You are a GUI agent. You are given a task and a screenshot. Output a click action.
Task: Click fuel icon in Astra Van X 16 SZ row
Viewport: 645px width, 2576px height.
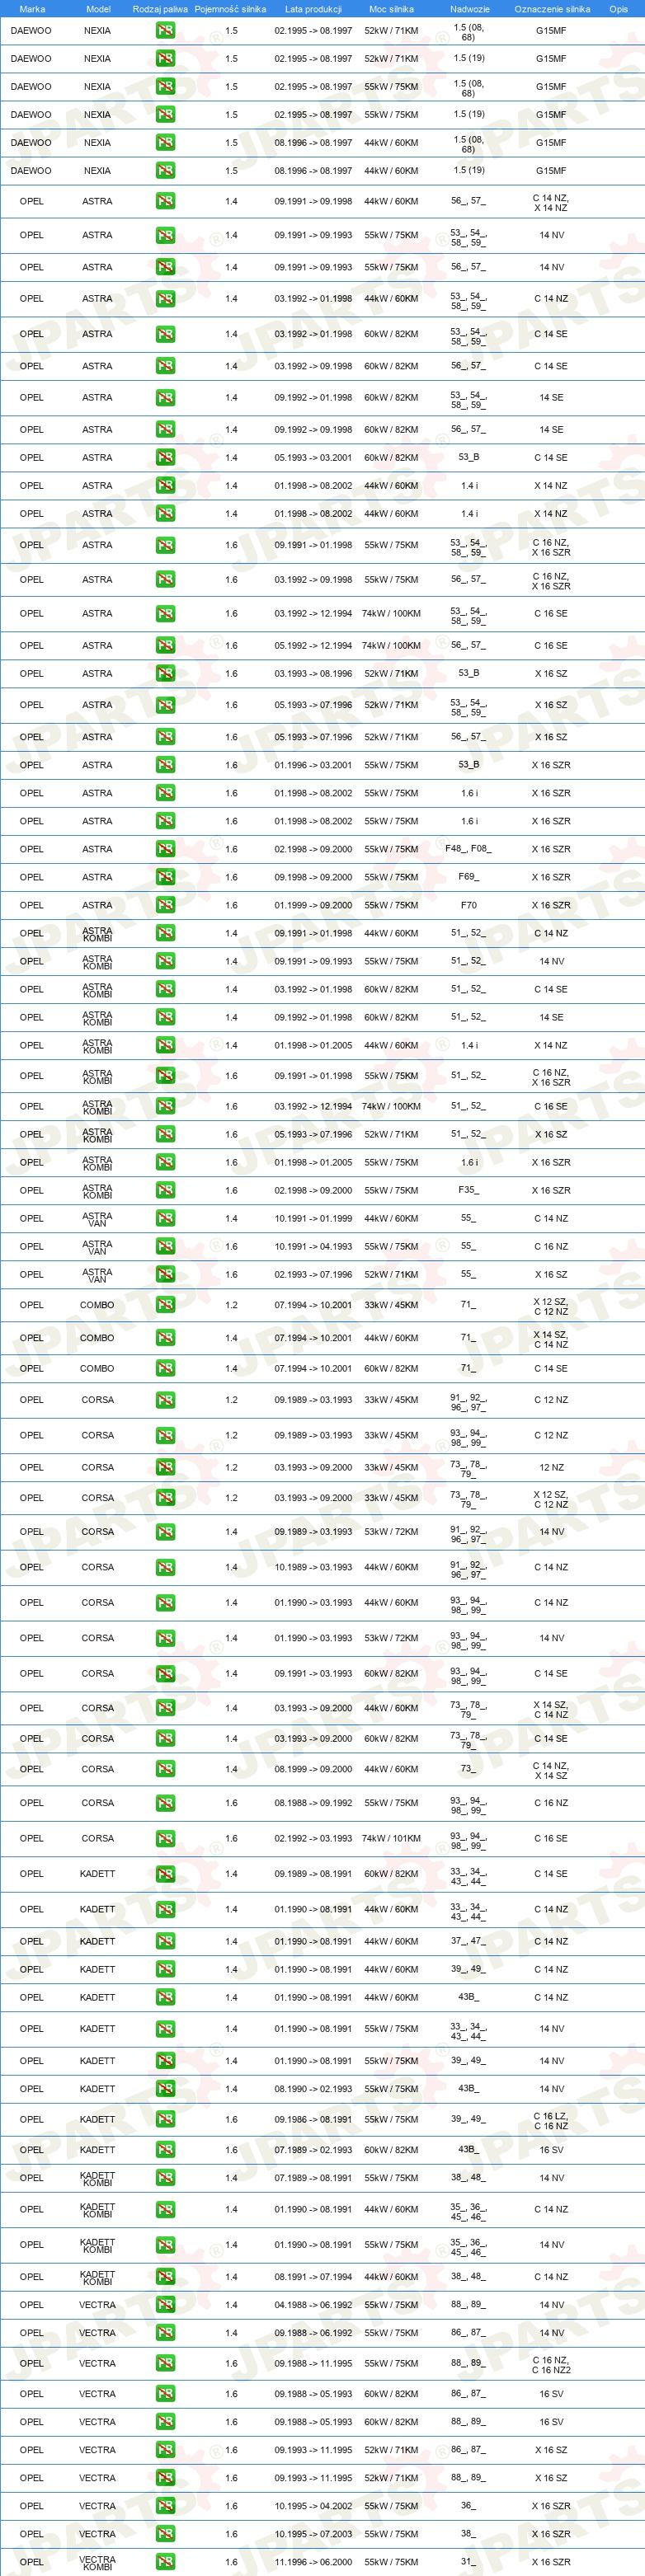point(165,1275)
